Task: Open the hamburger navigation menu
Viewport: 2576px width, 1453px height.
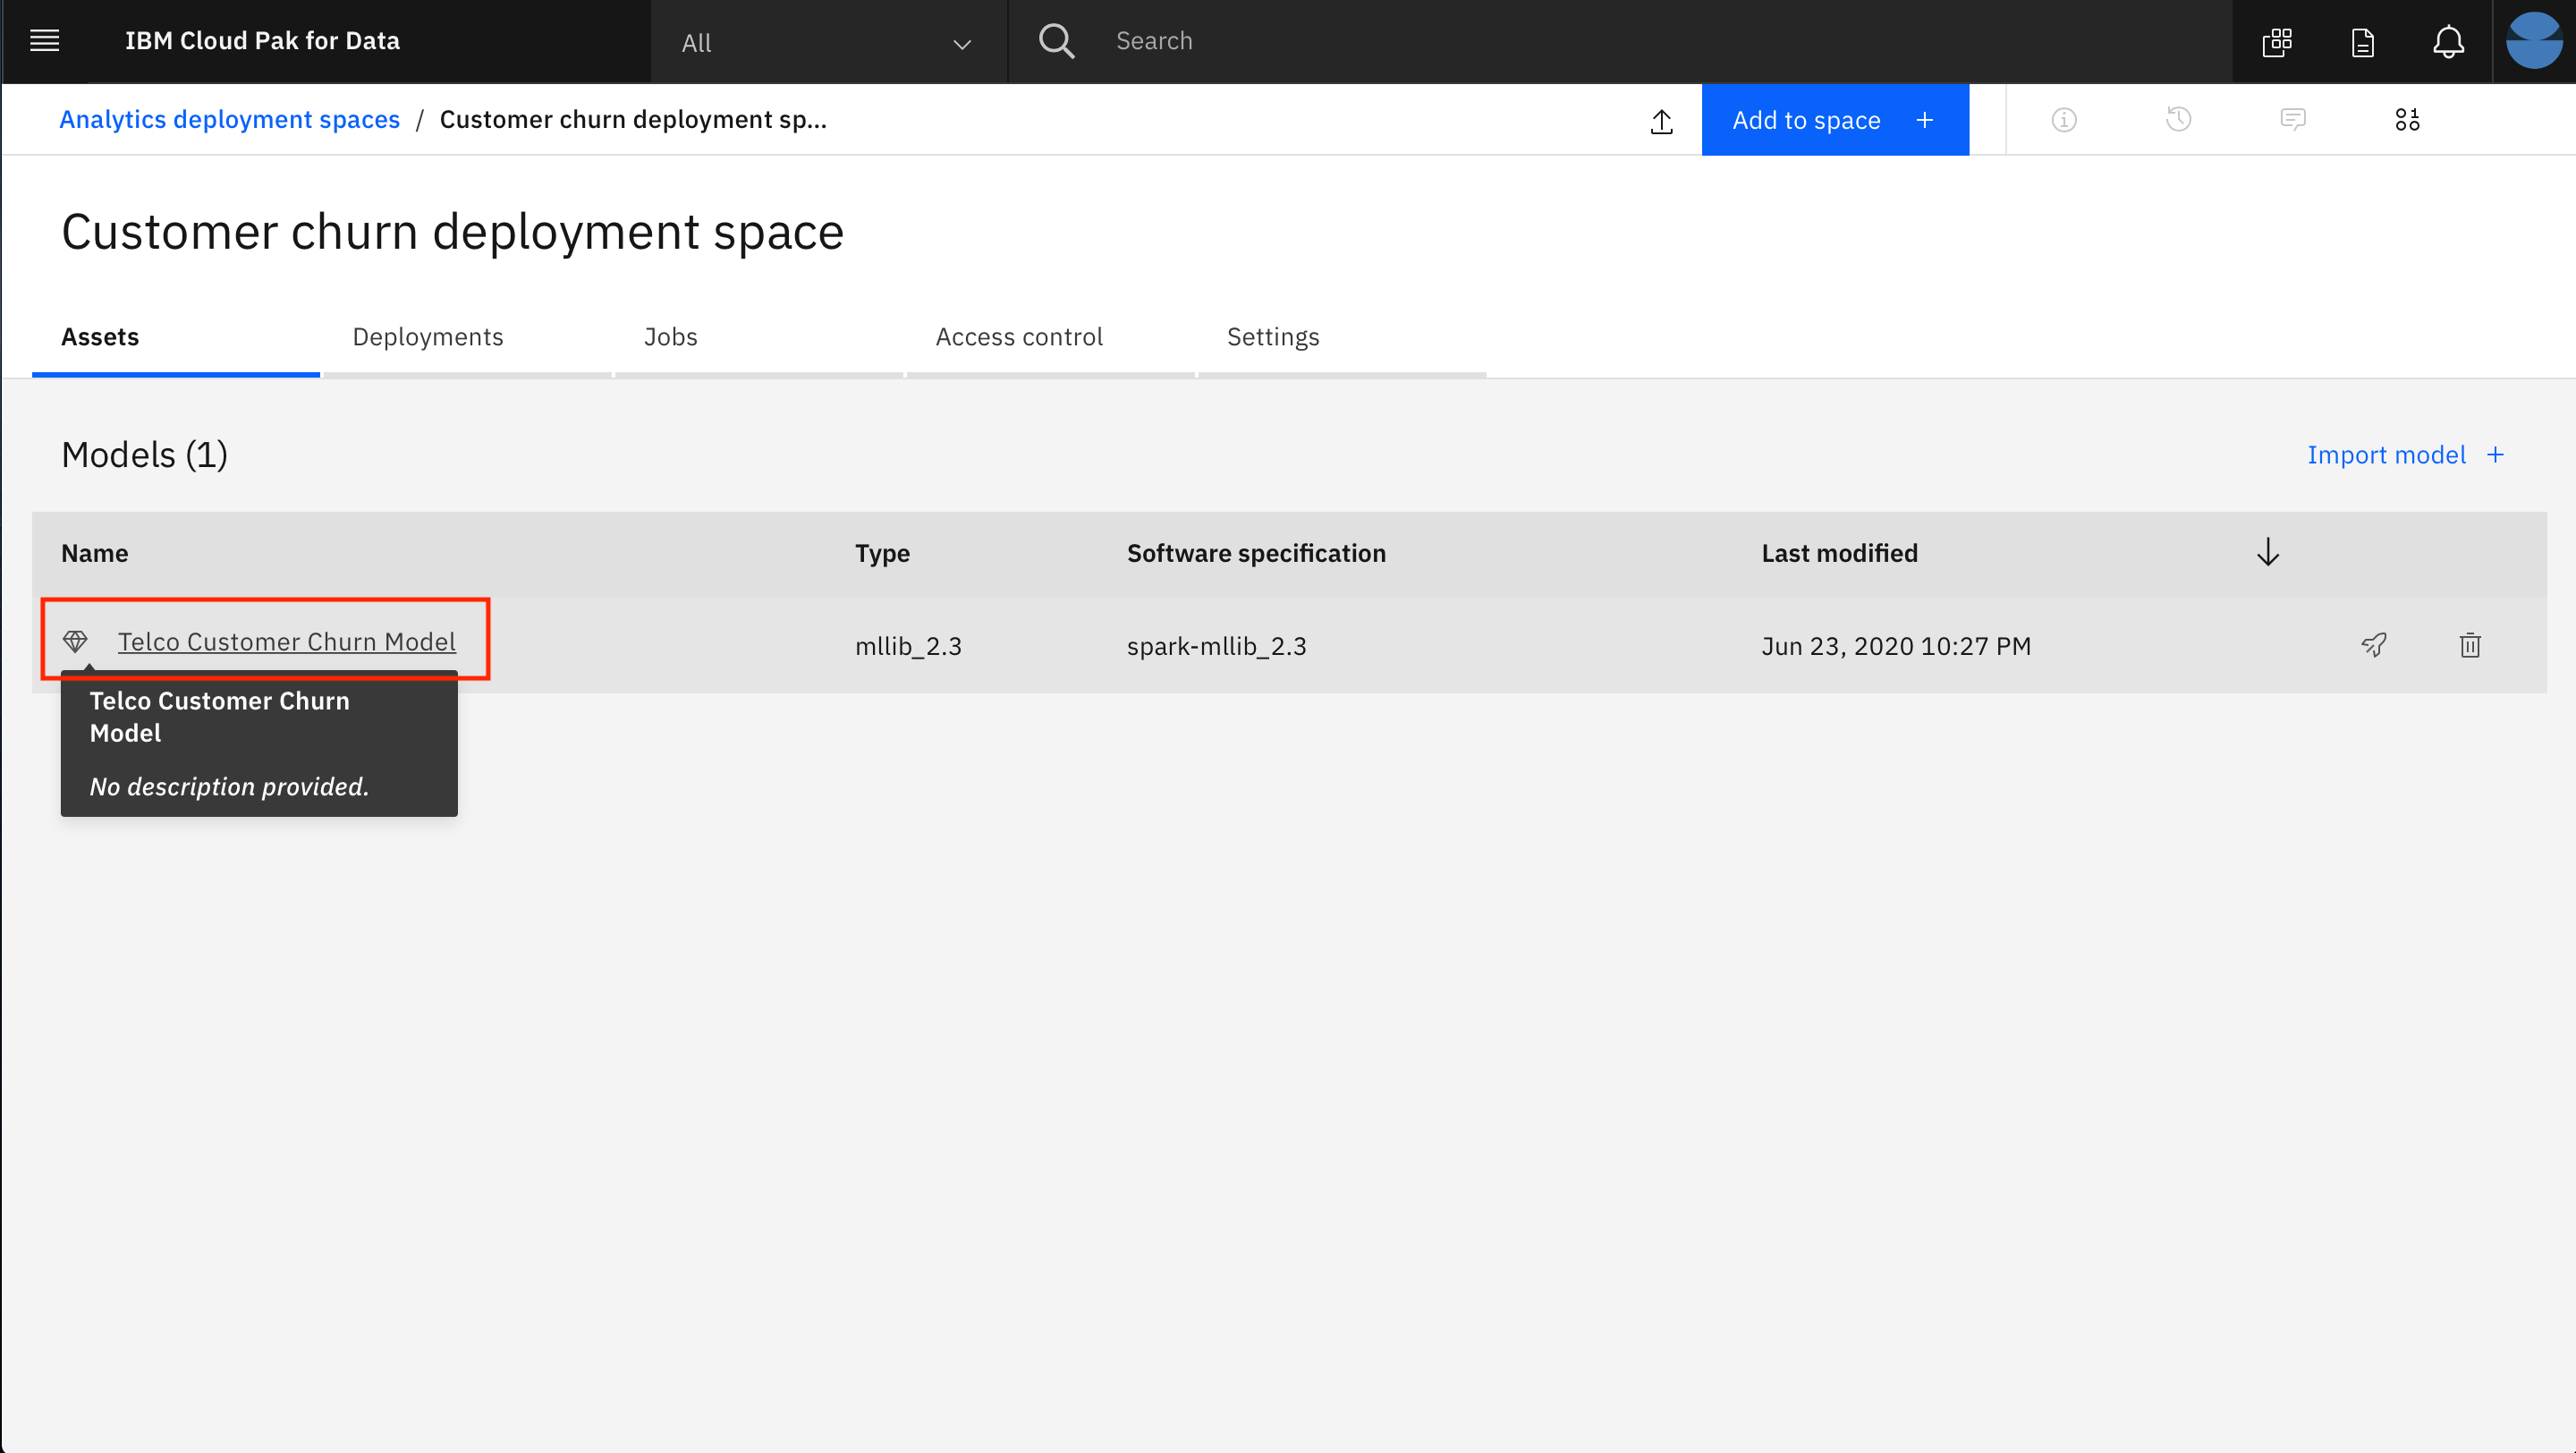Action: (45, 41)
